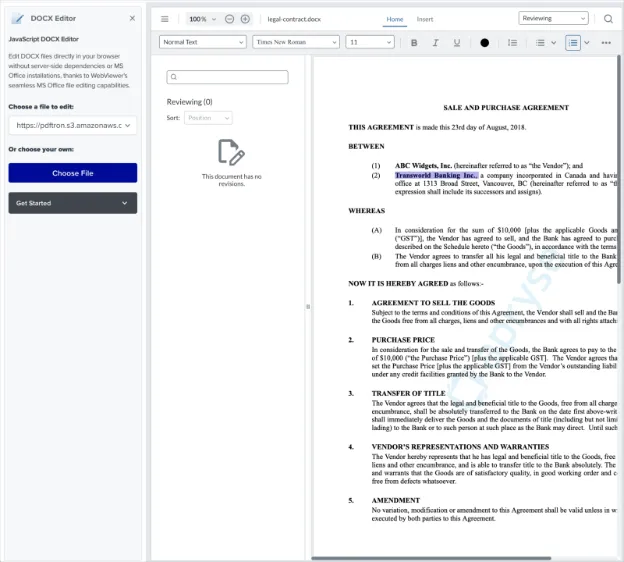The width and height of the screenshot is (624, 562).
Task: Click the line spacing icon
Action: click(513, 43)
